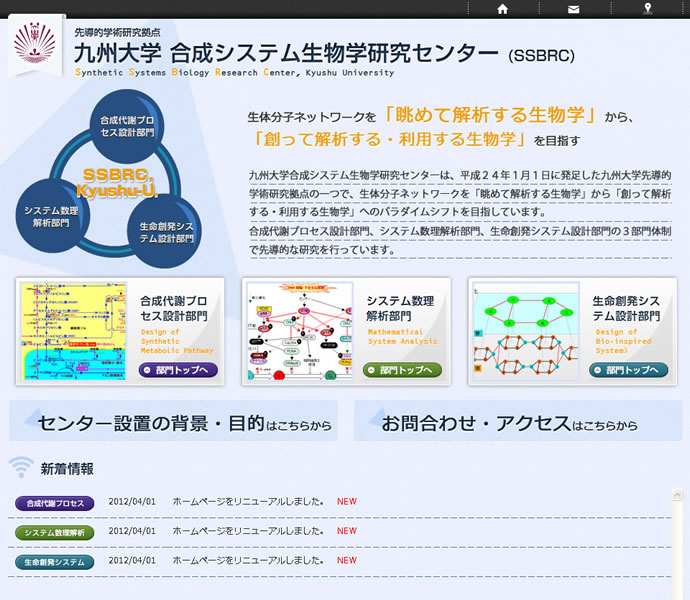Screen dimensions: 690x600
Task: Click the 2012/04/01 date in システム数理解析 row
Action: [x=132, y=531]
